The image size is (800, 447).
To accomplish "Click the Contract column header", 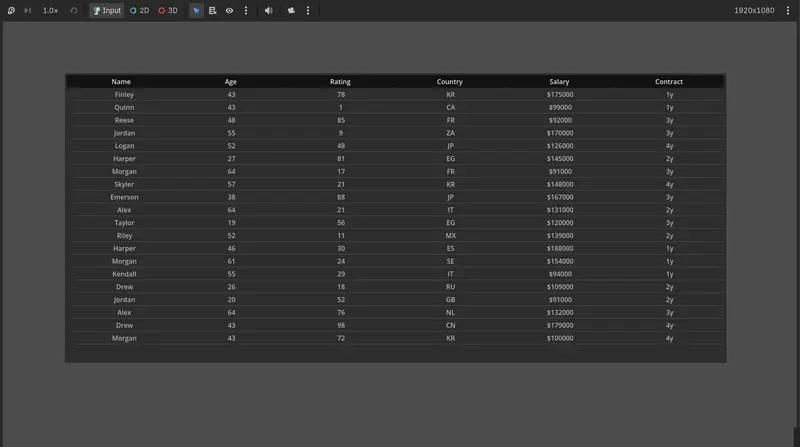I will pyautogui.click(x=669, y=82).
